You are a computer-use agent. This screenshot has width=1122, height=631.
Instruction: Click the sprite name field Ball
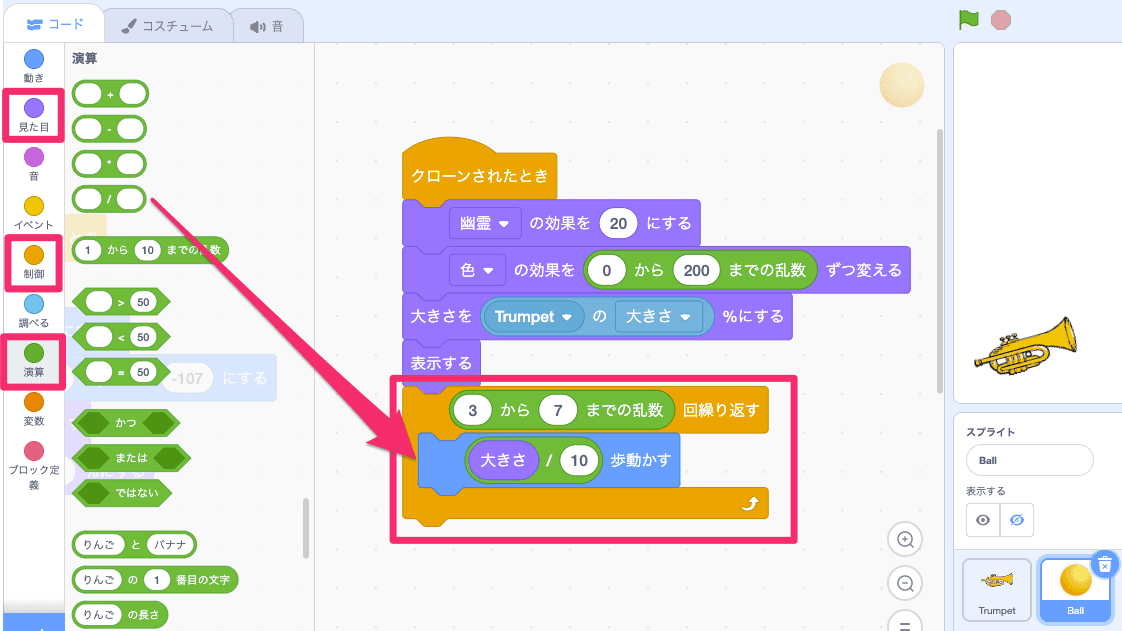pos(1029,461)
